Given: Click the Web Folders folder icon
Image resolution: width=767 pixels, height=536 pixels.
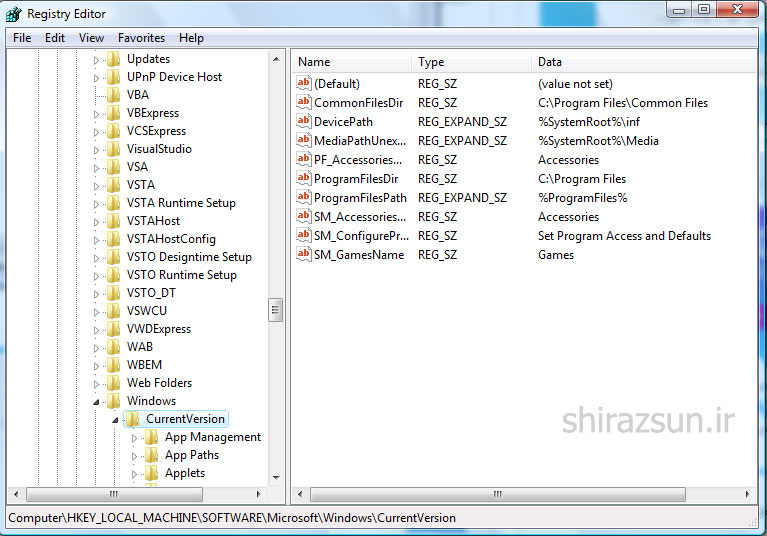Looking at the screenshot, I should [114, 383].
